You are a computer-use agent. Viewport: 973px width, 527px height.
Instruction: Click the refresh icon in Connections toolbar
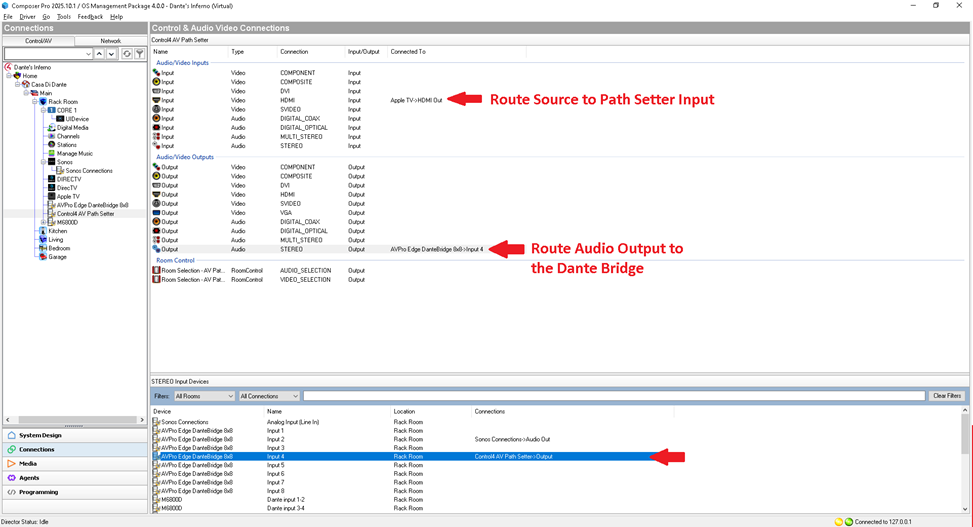pyautogui.click(x=127, y=54)
